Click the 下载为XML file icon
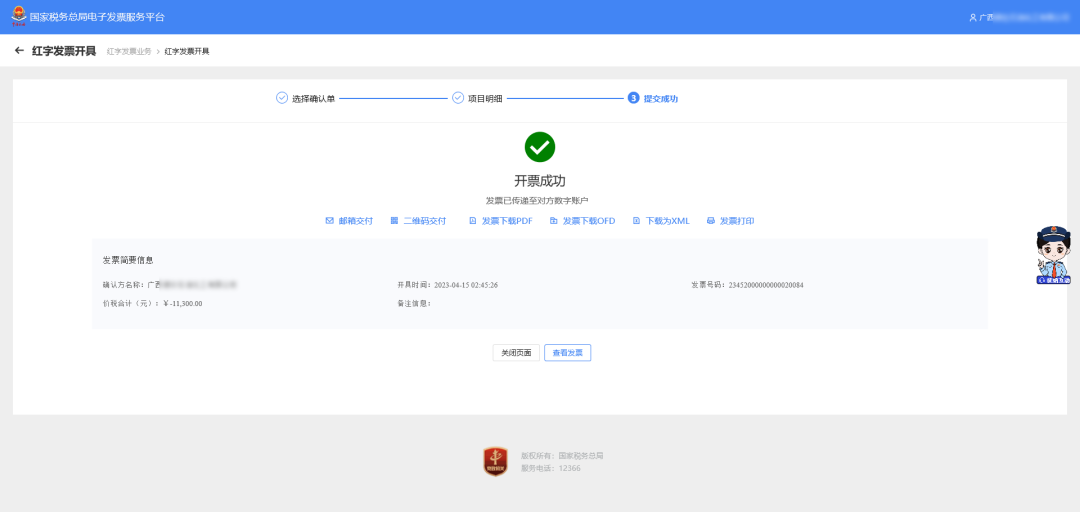1080x512 pixels. tap(636, 221)
